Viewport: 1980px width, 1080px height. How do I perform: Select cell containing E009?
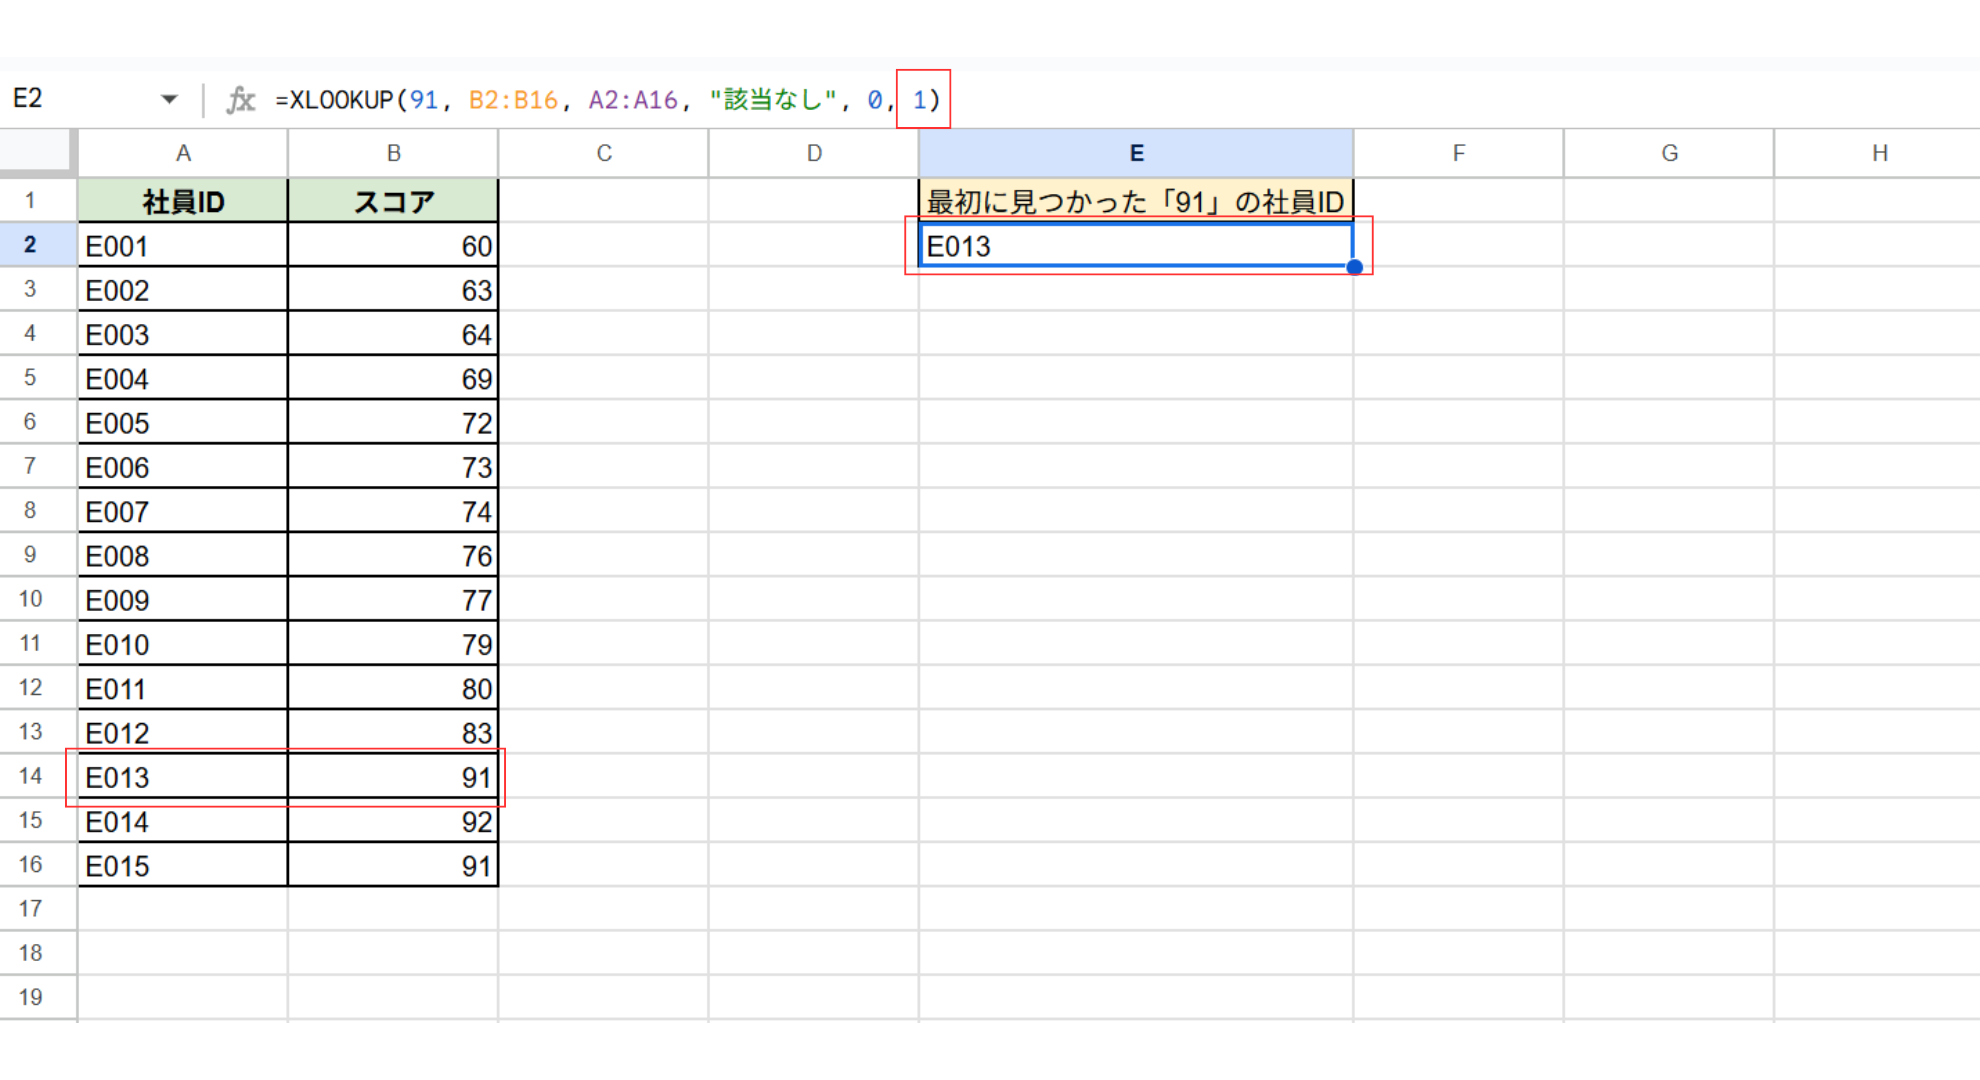point(183,600)
